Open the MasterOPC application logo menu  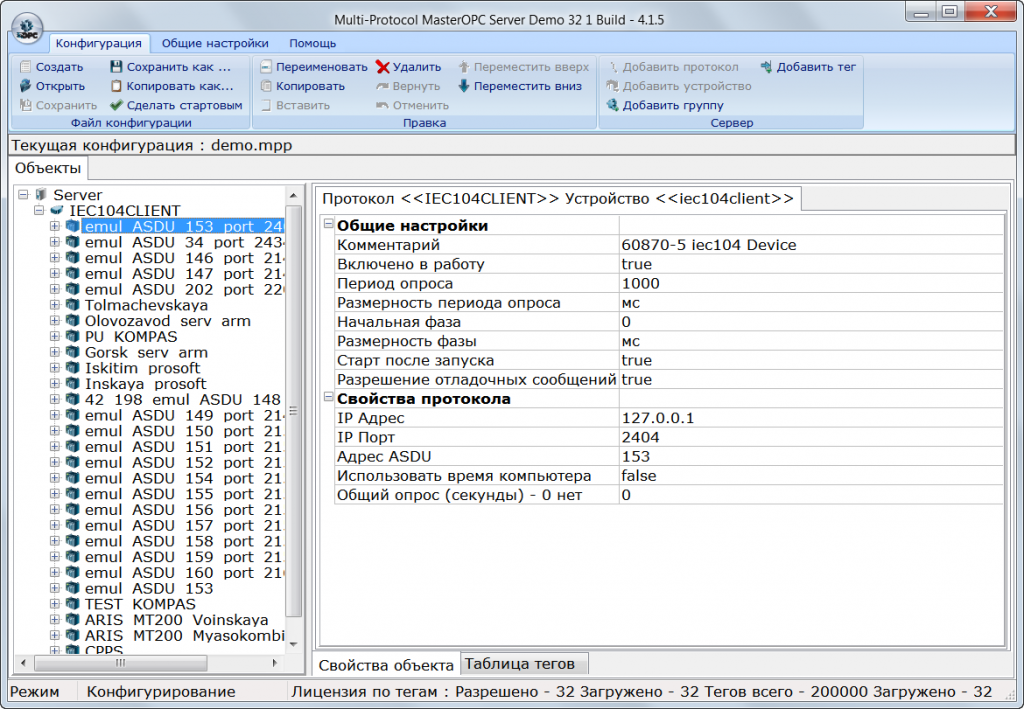(27, 29)
